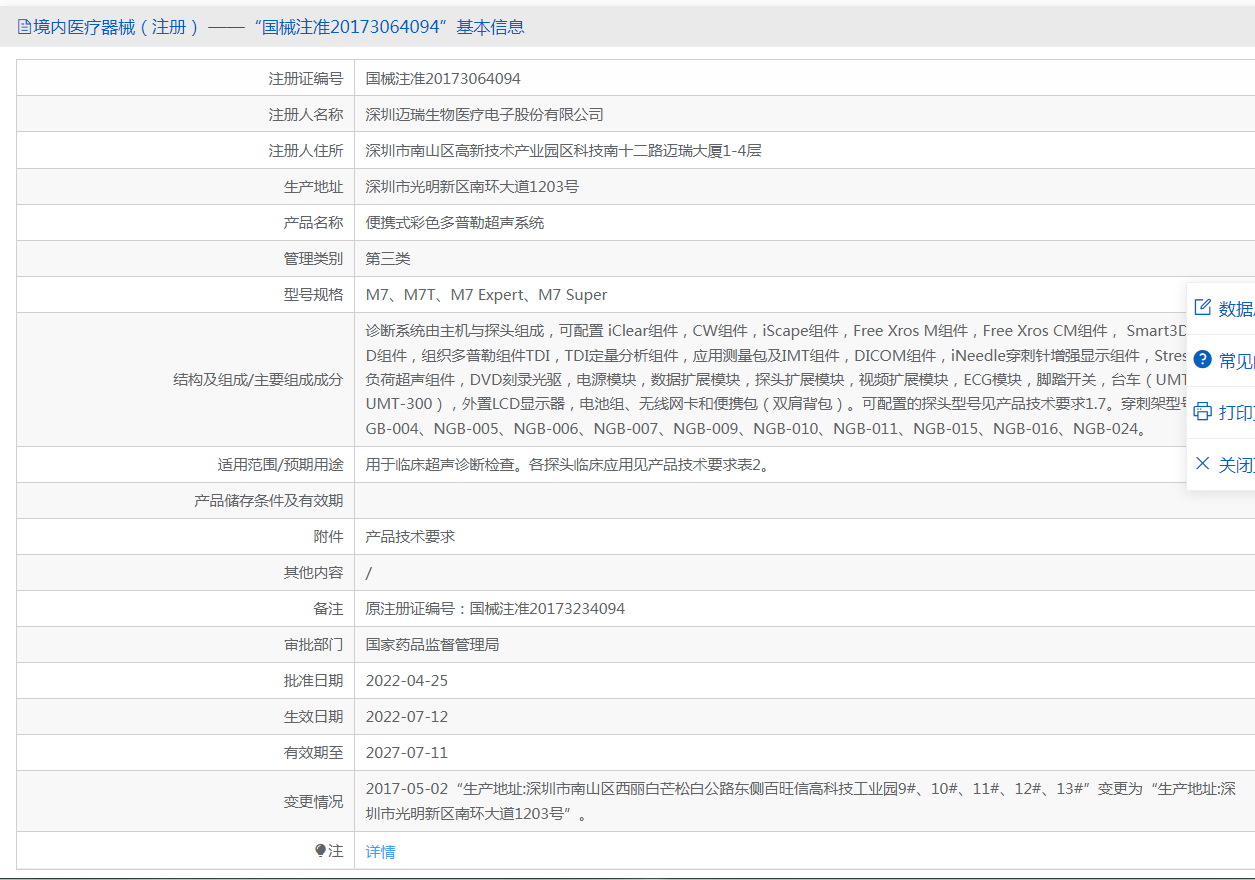
Task: Click the 型号规格 row label
Action: (x=313, y=295)
